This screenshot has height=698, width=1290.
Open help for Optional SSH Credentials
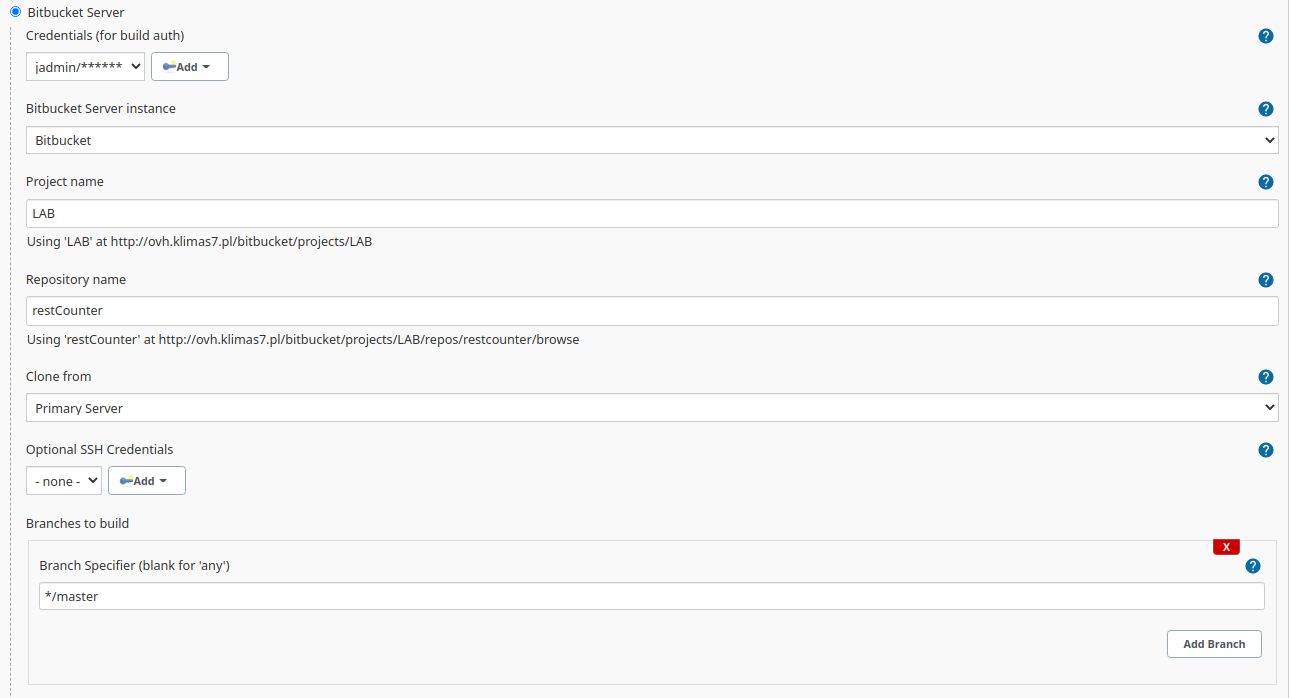(x=1265, y=450)
